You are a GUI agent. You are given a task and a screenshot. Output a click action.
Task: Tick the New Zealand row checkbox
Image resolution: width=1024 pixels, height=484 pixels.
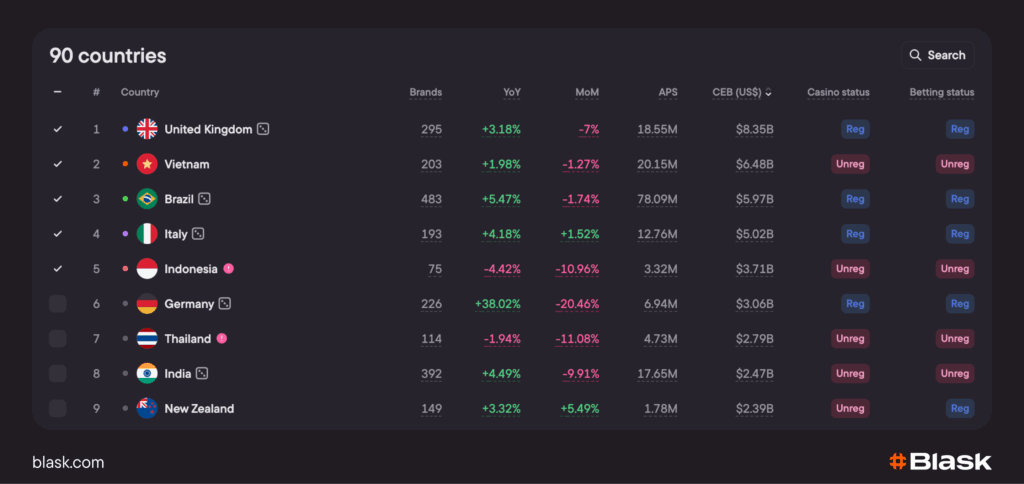[x=58, y=409]
